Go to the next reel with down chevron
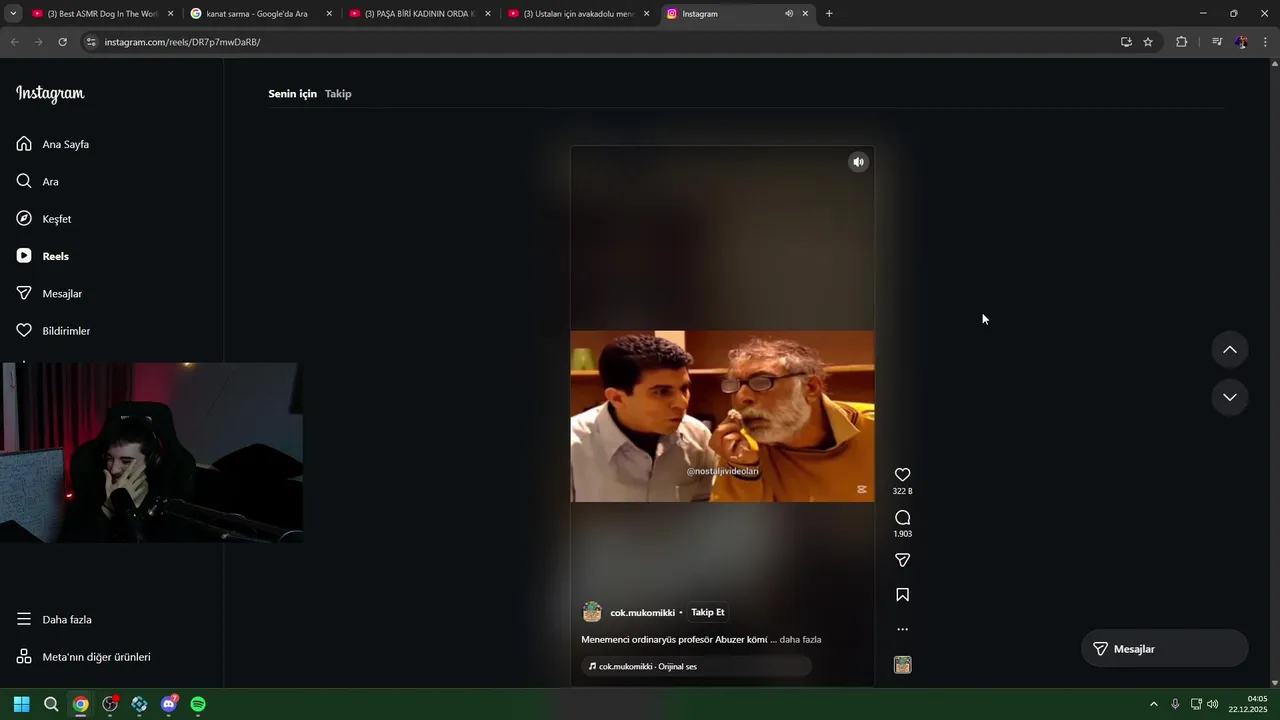The image size is (1280, 720). tap(1230, 397)
